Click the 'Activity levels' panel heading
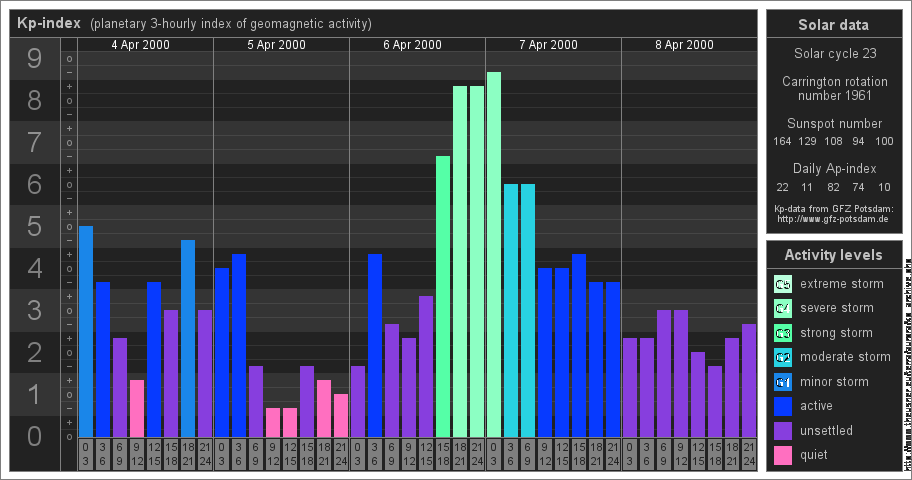The image size is (912, 480). click(833, 255)
